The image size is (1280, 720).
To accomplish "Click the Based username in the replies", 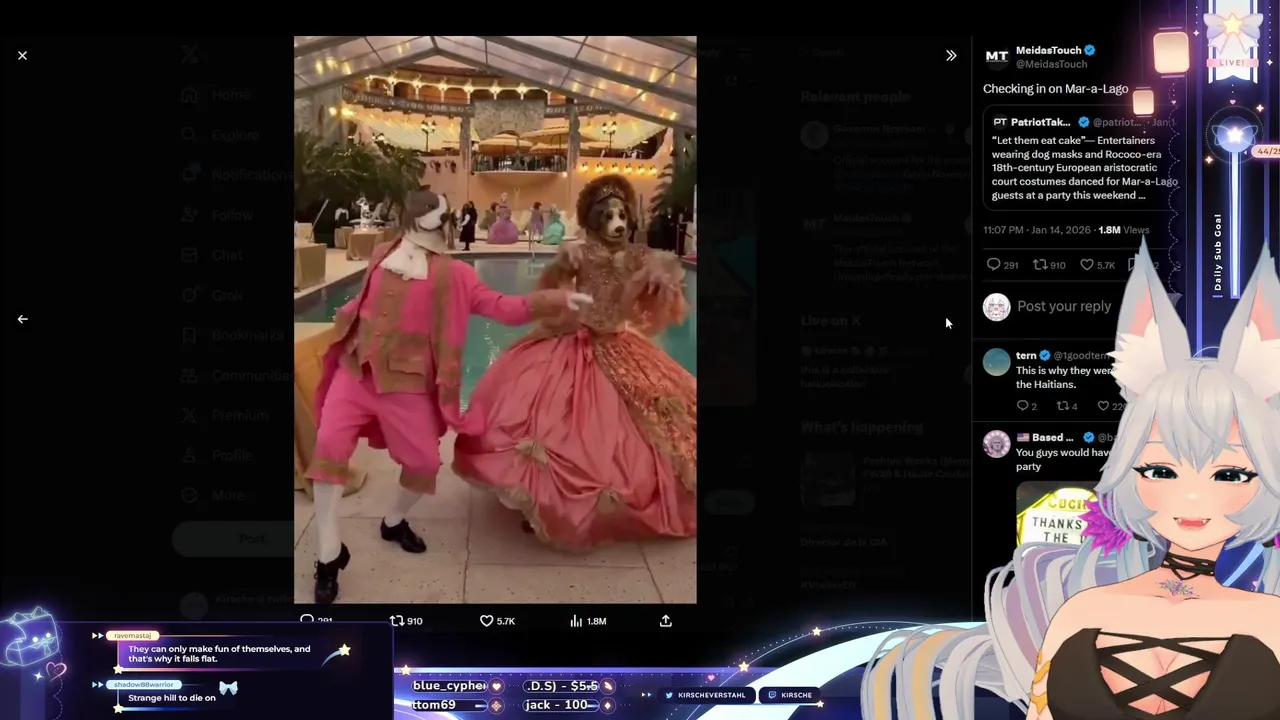I will (x=1045, y=437).
